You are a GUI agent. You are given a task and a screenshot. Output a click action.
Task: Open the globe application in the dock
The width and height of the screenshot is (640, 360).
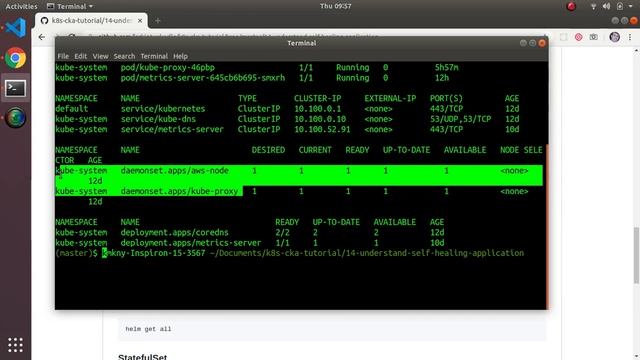coord(16,118)
